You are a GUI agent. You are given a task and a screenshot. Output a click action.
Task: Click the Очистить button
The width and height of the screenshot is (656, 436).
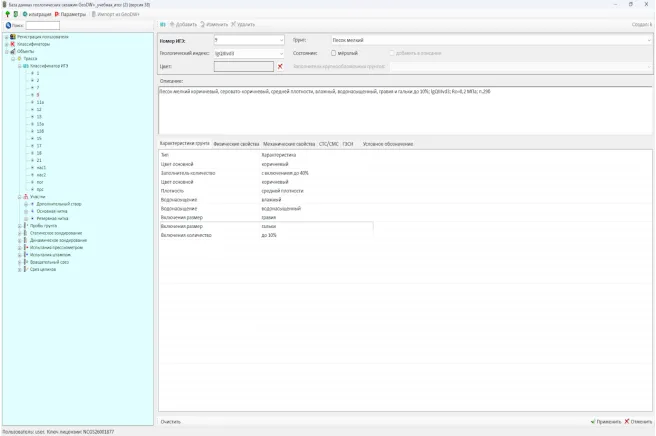(x=171, y=421)
